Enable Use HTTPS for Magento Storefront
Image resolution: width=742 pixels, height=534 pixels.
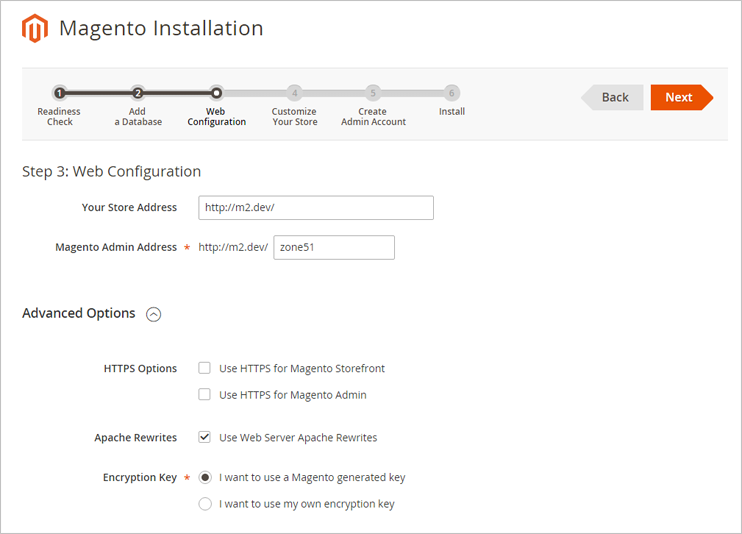[204, 368]
